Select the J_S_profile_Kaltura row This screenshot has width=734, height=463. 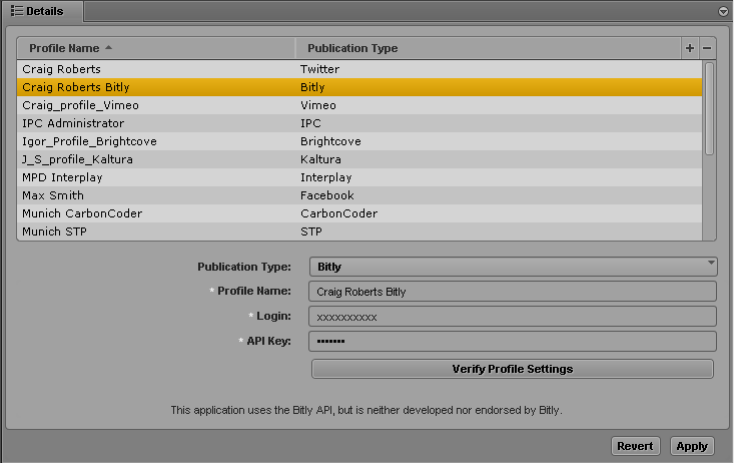(360, 159)
